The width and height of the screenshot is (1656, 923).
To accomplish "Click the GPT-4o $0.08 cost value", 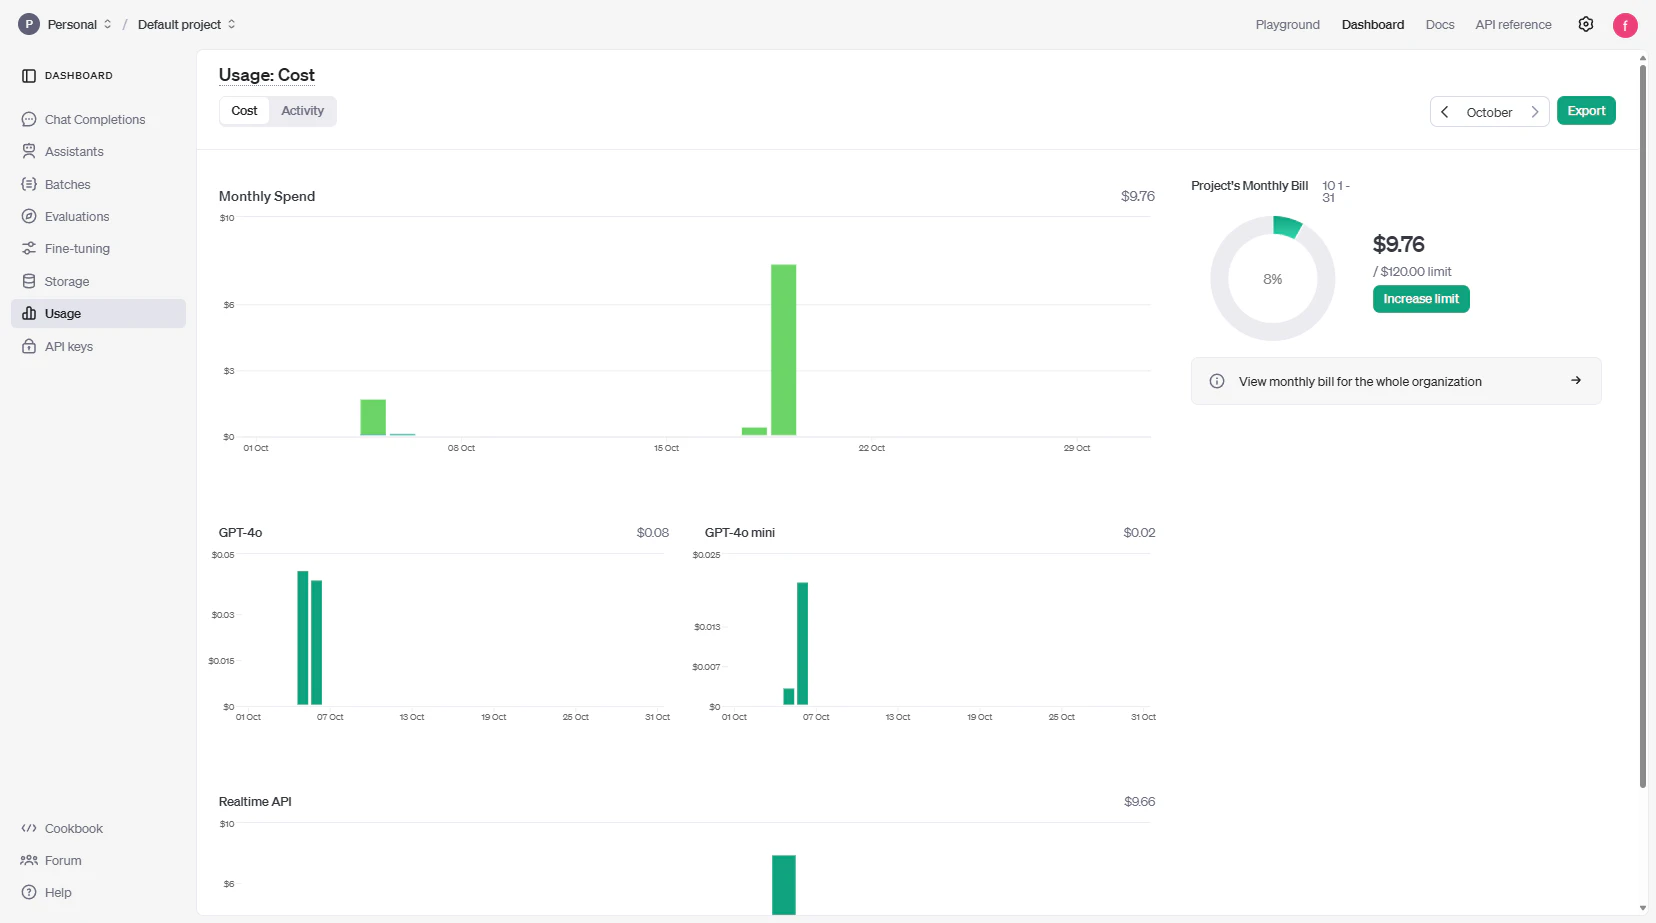I will click(653, 533).
